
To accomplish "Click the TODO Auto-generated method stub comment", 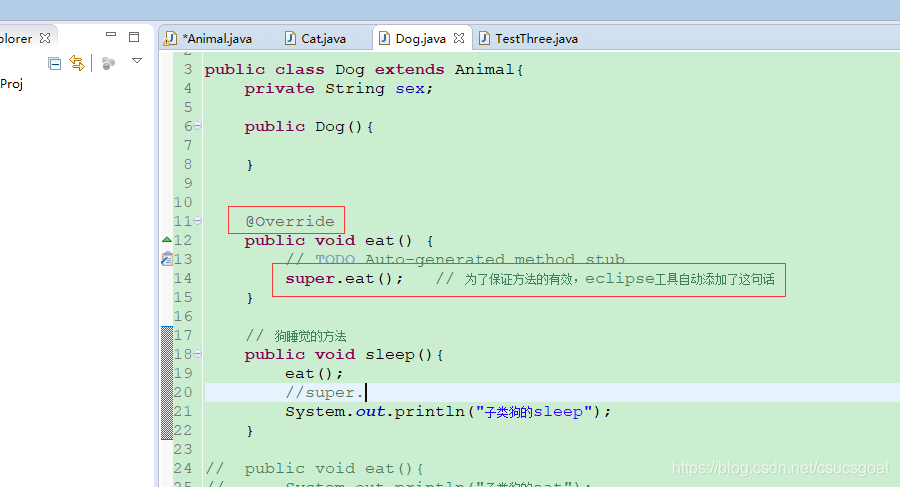I will click(x=455, y=258).
